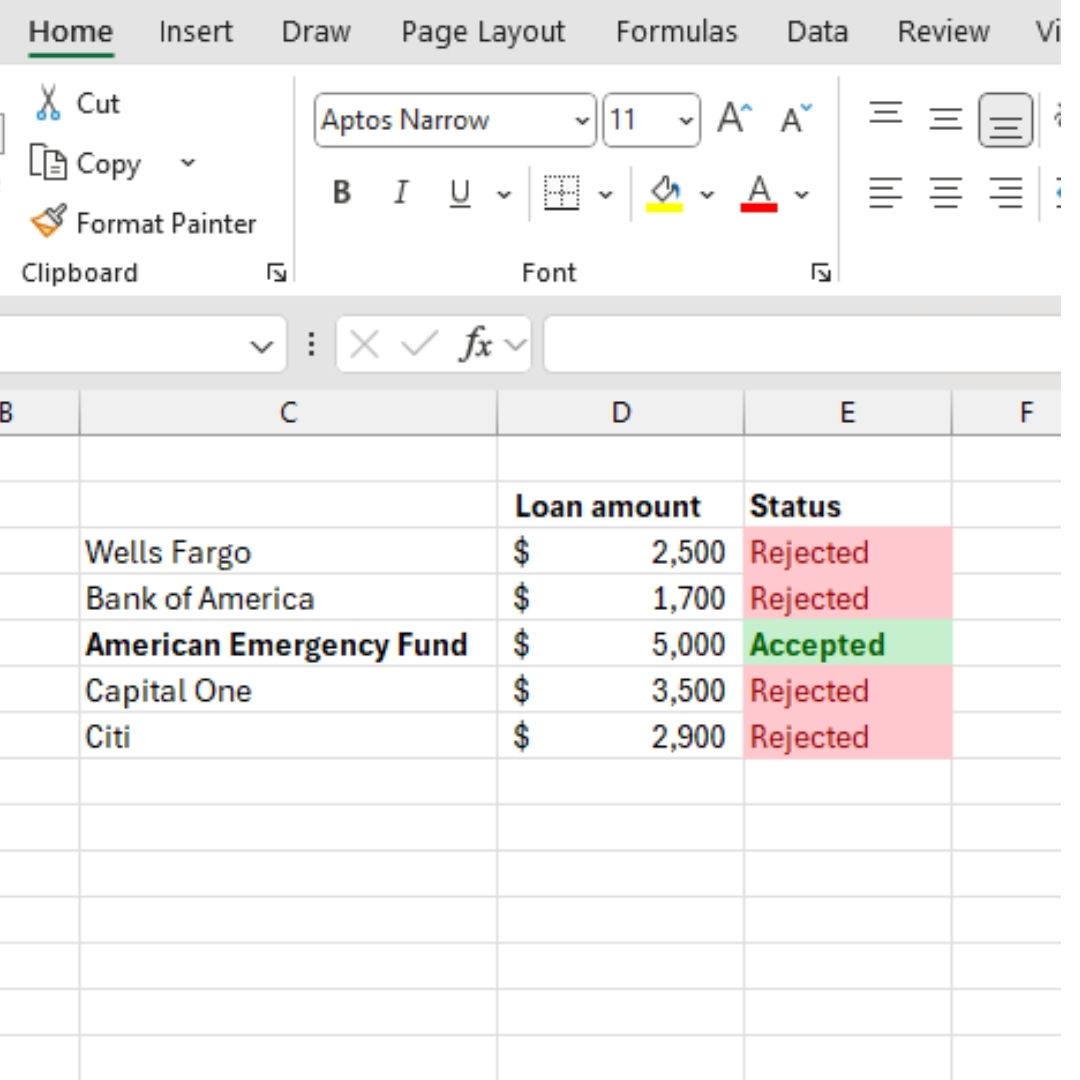1080x1080 pixels.
Task: Toggle Italic formatting
Action: (x=401, y=192)
